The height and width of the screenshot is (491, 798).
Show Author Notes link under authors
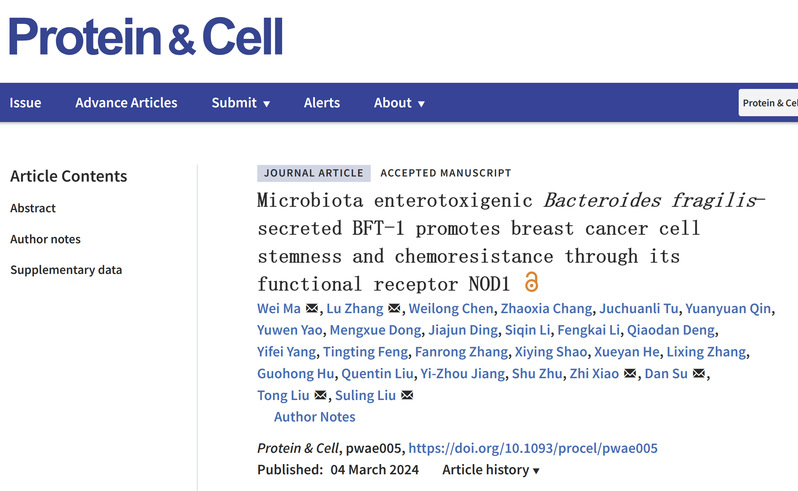315,417
